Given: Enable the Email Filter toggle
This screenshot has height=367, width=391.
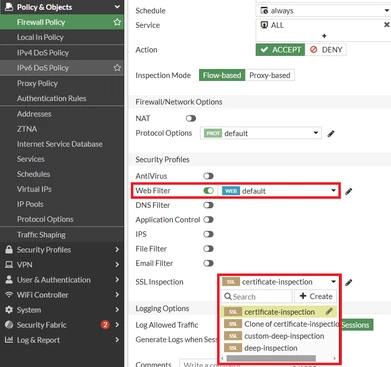Looking at the screenshot, I should click(x=208, y=263).
